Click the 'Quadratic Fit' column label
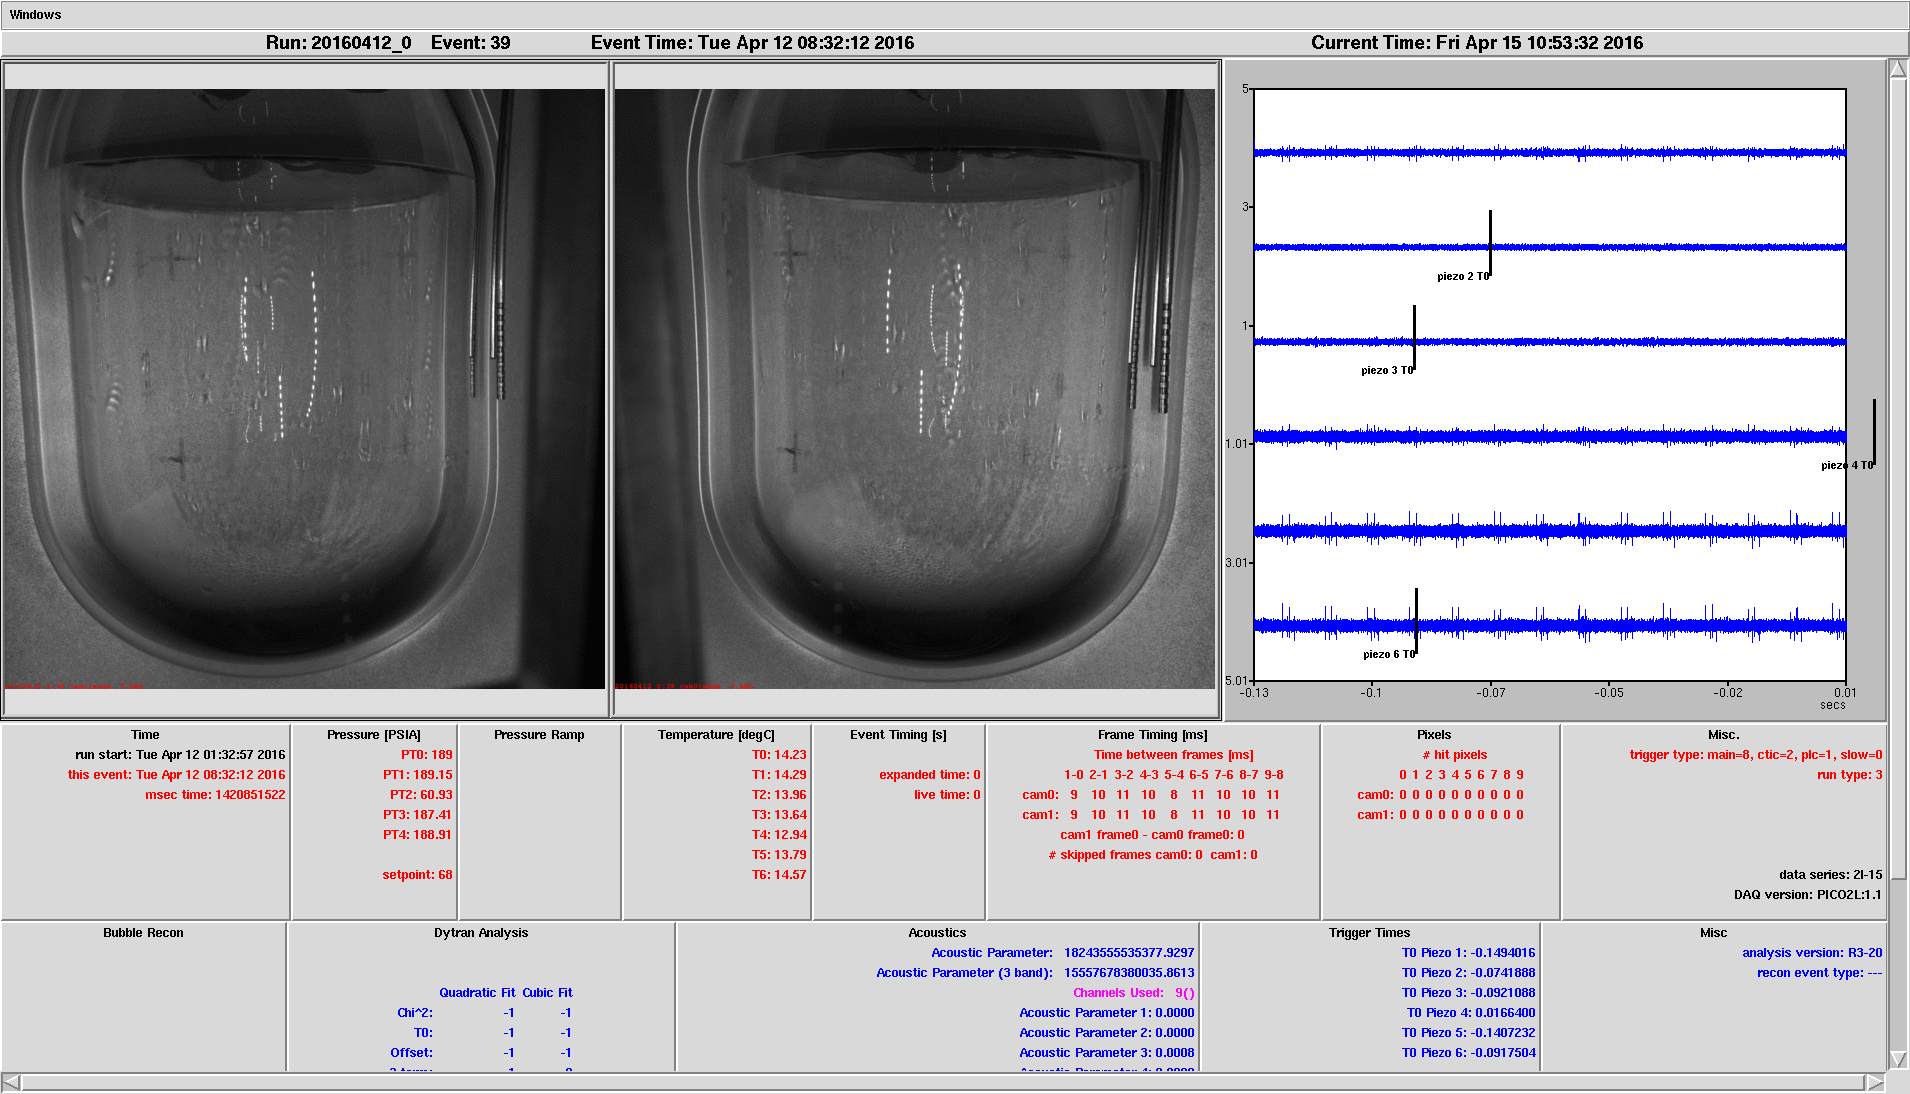This screenshot has width=1910, height=1094. coord(477,993)
